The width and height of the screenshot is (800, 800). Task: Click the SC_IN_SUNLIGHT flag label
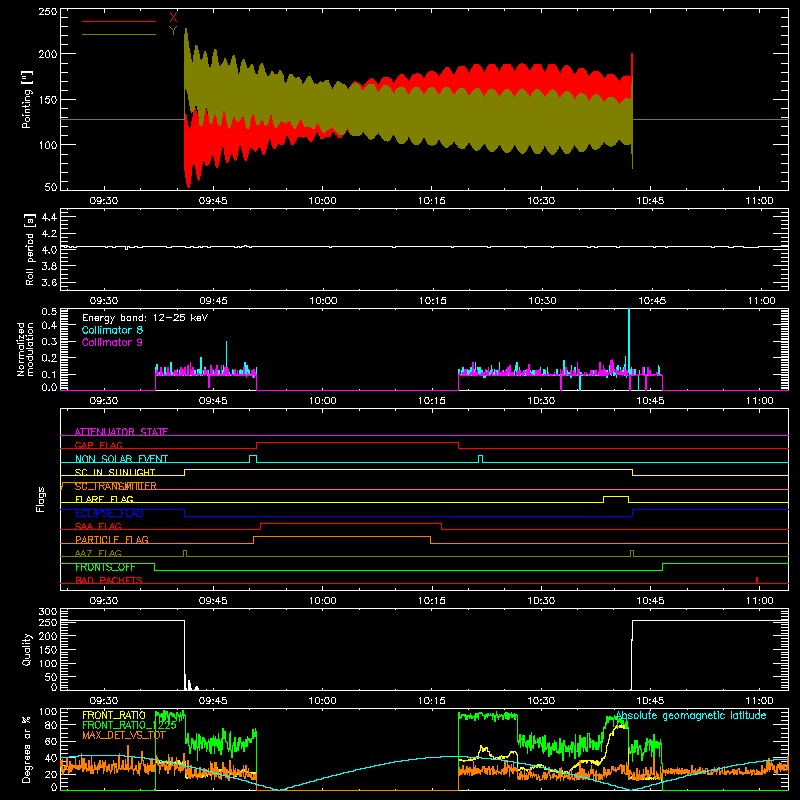click(115, 472)
